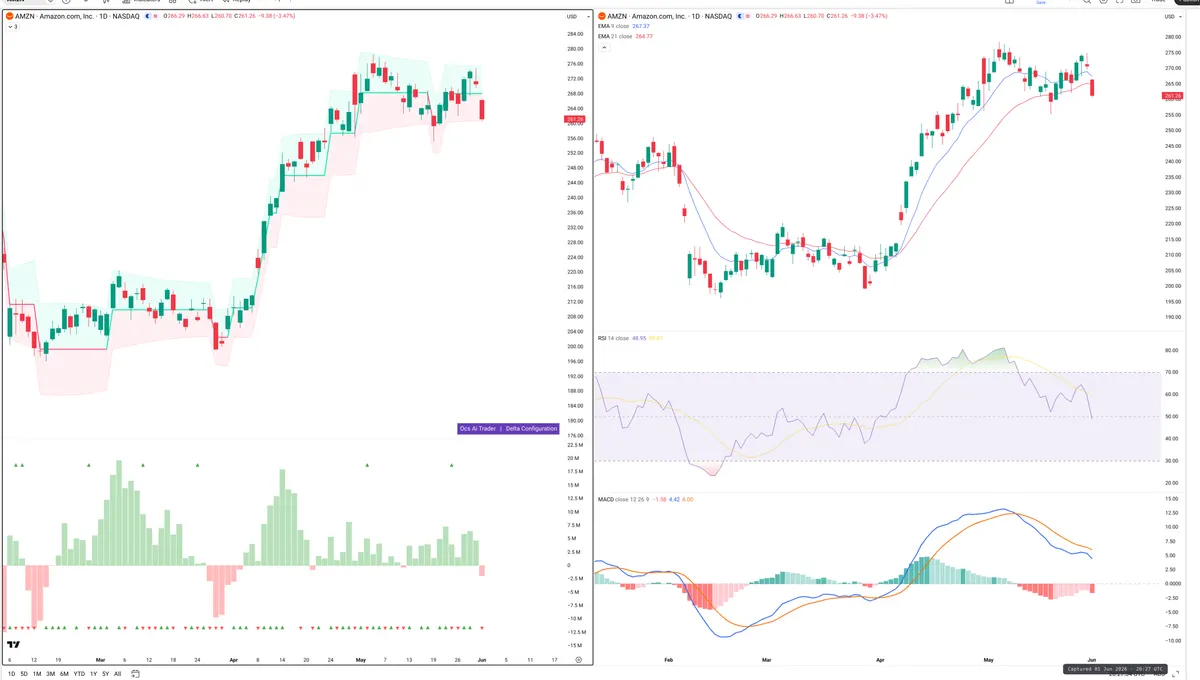Image resolution: width=1200 pixels, height=680 pixels.
Task: Open the Delta Configuration label
Action: pos(531,428)
